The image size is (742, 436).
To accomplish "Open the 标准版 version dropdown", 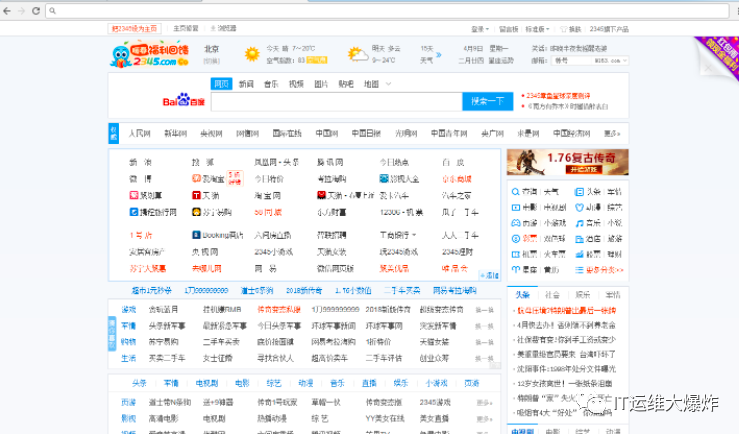I will (537, 29).
